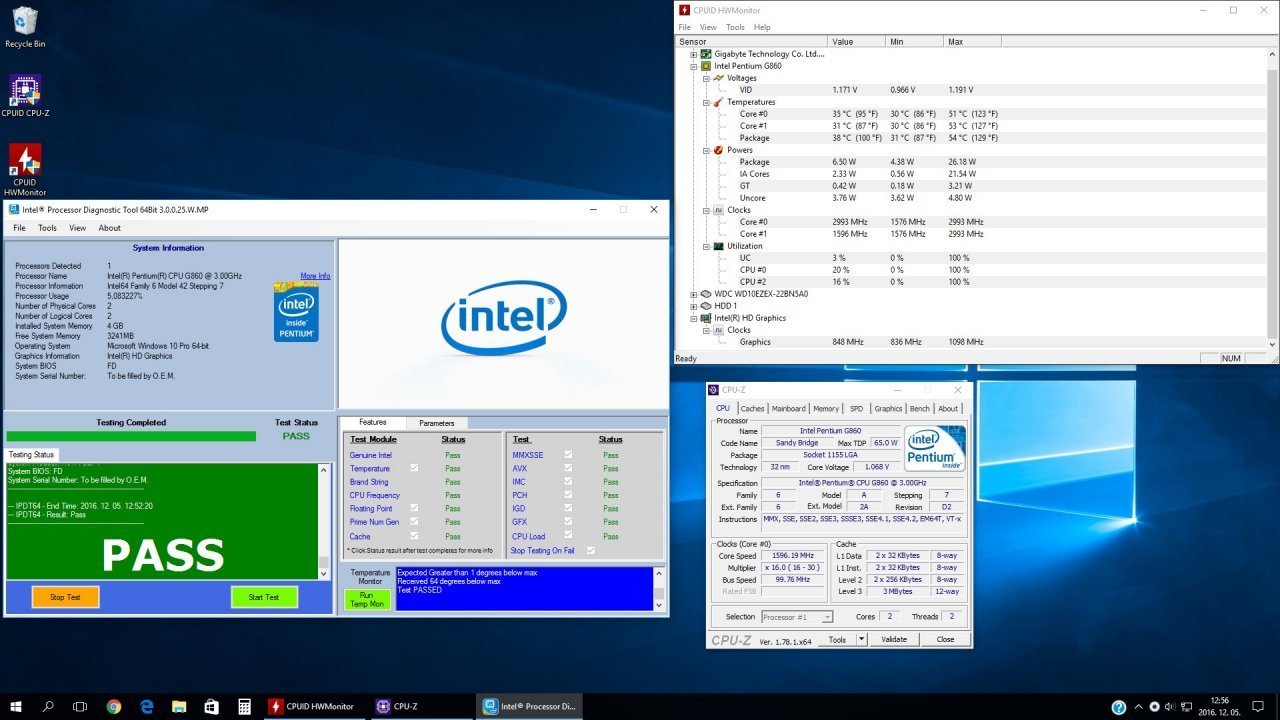Open taskbar search magnifier

point(48,706)
